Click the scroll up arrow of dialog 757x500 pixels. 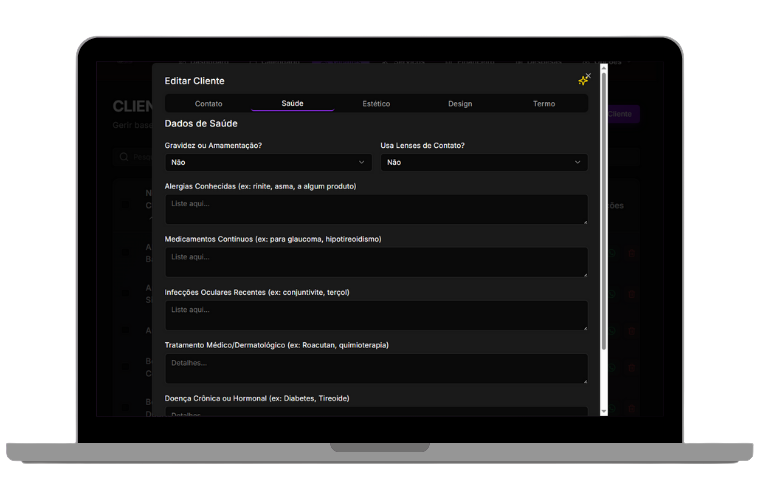[x=604, y=68]
